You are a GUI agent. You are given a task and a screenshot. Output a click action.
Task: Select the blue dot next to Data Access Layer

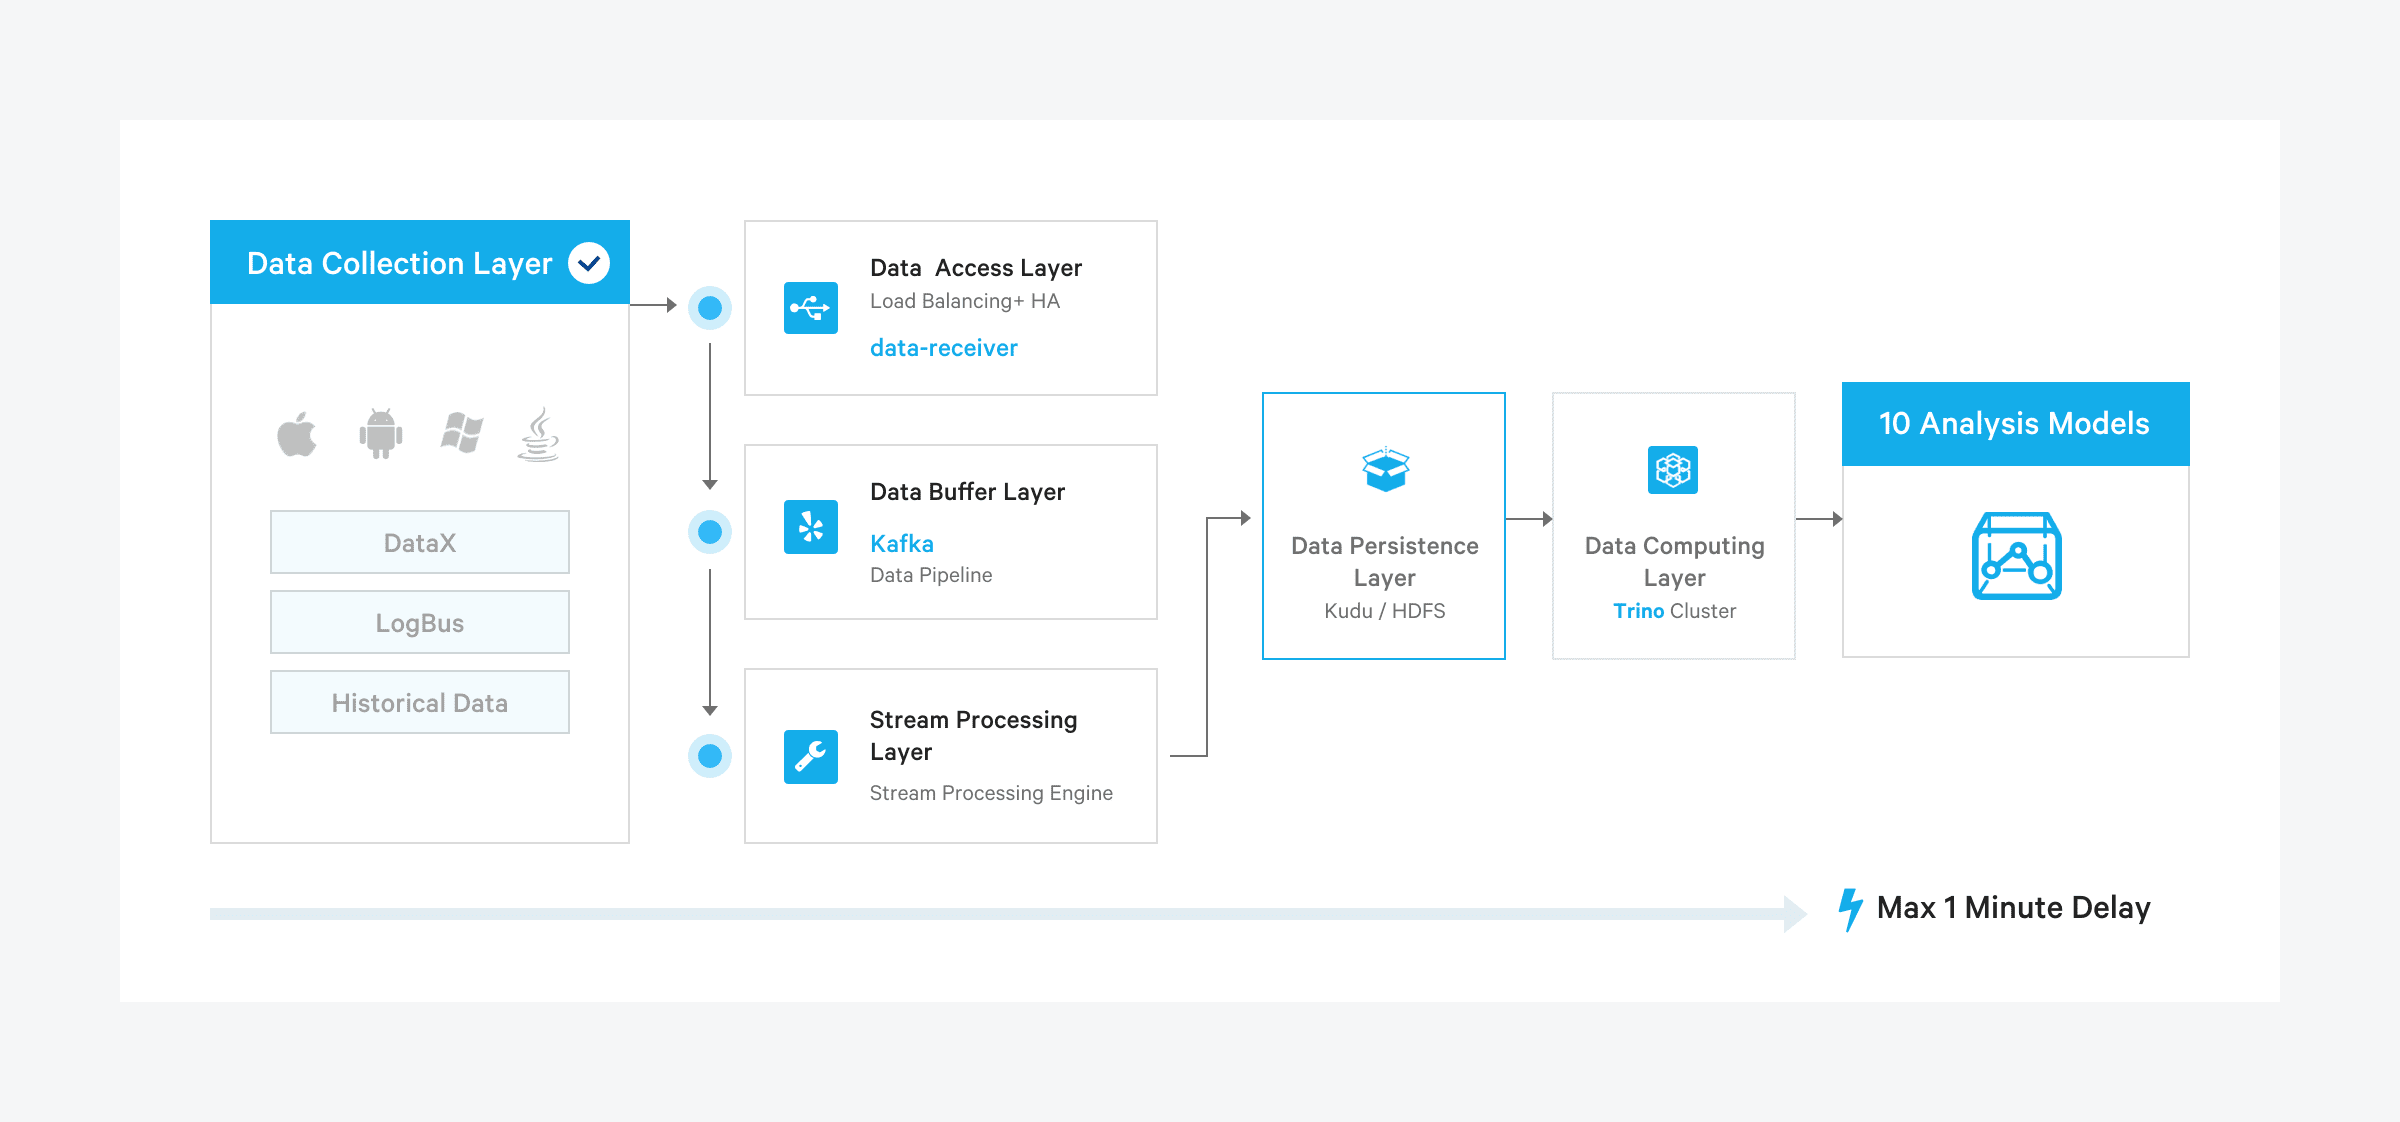710,308
